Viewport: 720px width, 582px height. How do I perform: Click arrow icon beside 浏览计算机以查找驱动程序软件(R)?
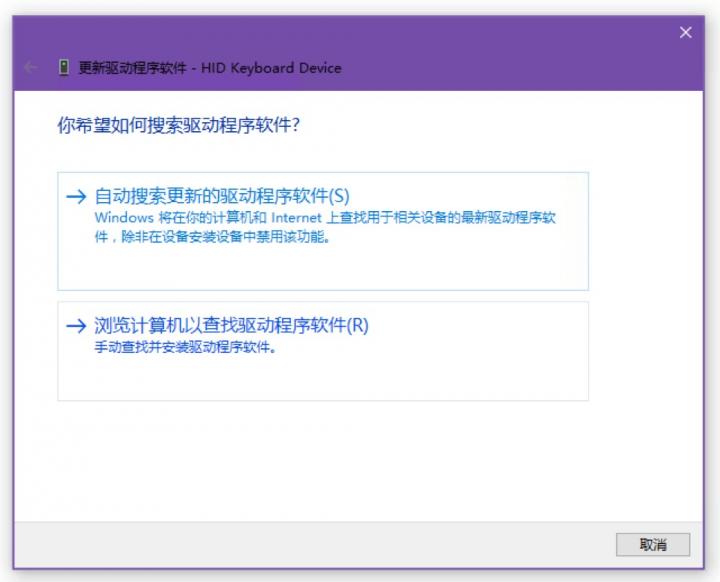tap(76, 326)
